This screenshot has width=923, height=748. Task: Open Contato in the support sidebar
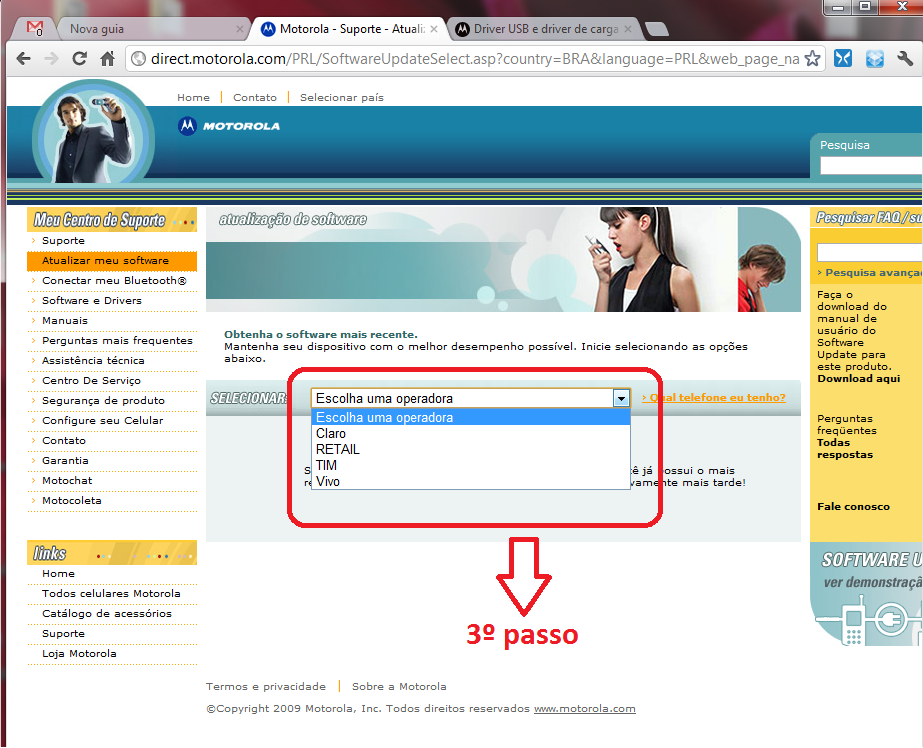pos(64,441)
